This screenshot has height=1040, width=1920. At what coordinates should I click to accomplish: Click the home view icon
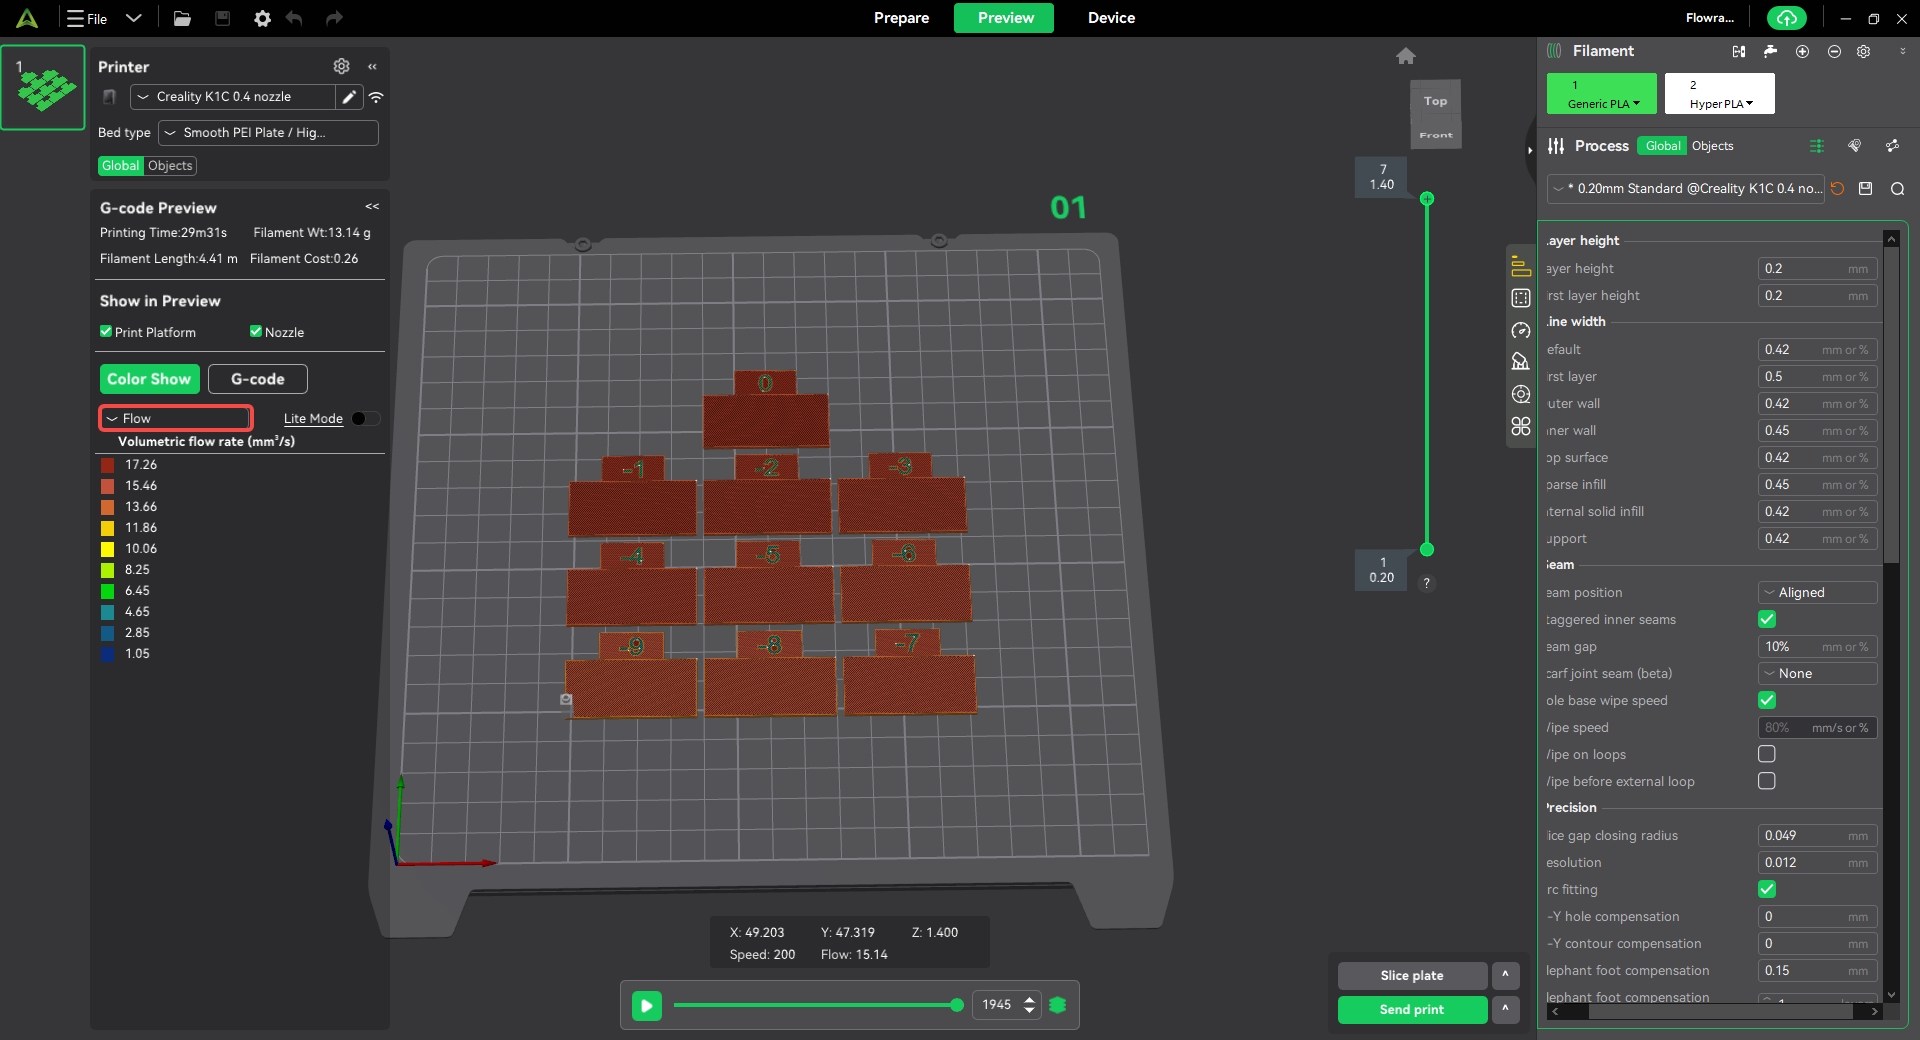pyautogui.click(x=1405, y=56)
